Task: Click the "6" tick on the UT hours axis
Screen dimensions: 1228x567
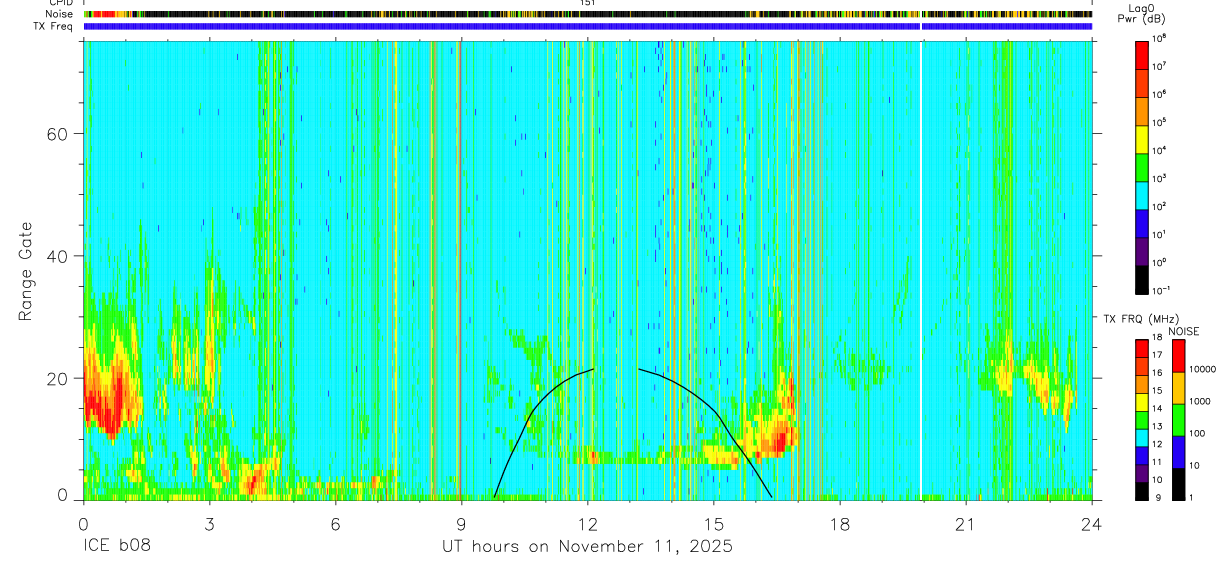Action: 335,523
